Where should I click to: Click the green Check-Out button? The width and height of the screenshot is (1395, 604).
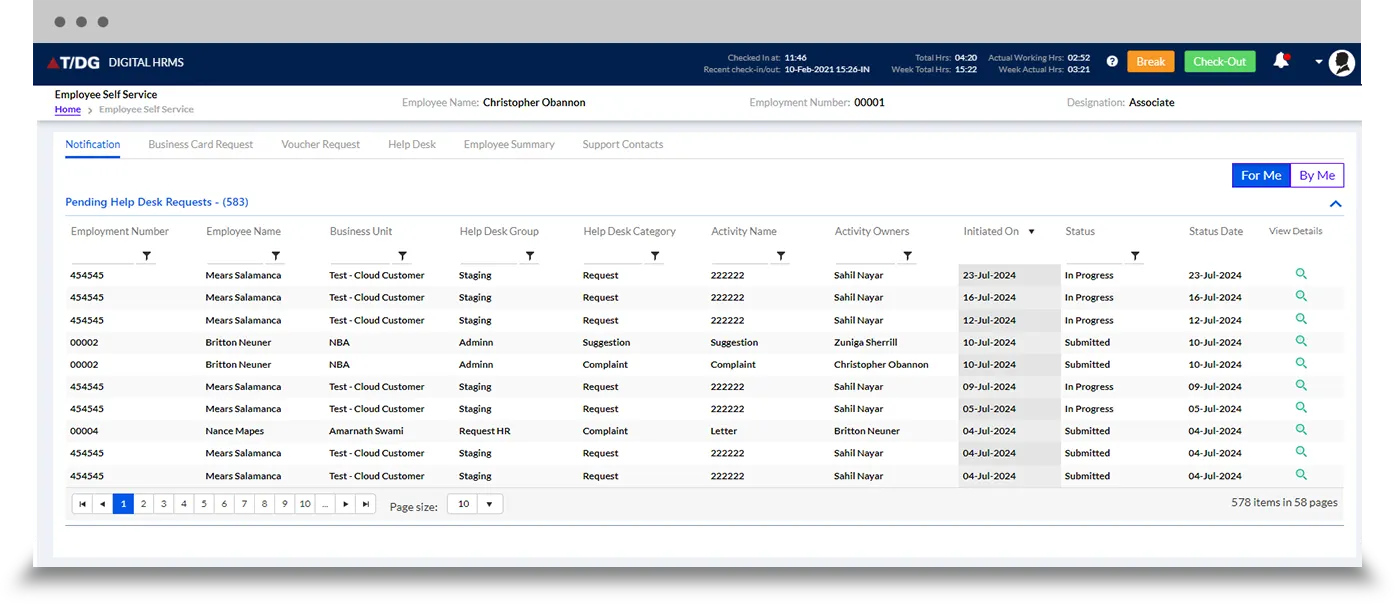tap(1220, 62)
